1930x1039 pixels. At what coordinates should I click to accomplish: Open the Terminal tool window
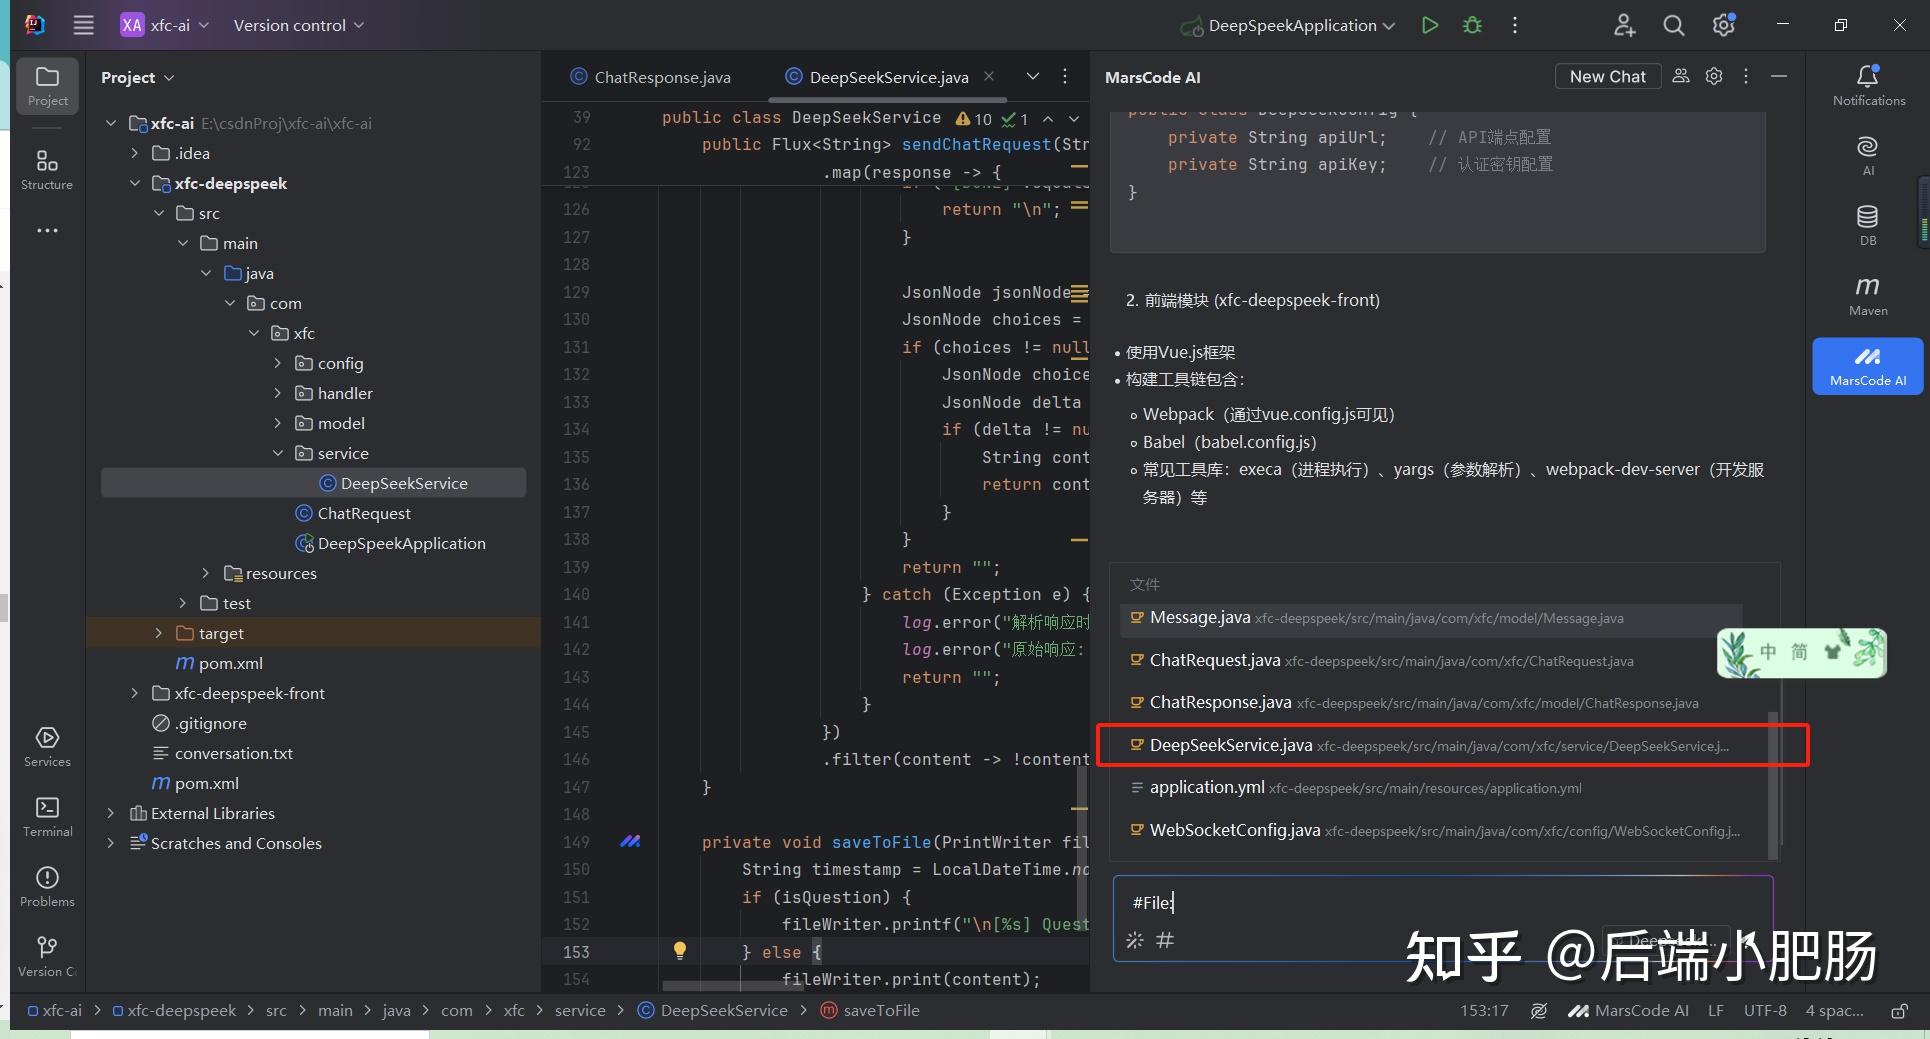46,812
